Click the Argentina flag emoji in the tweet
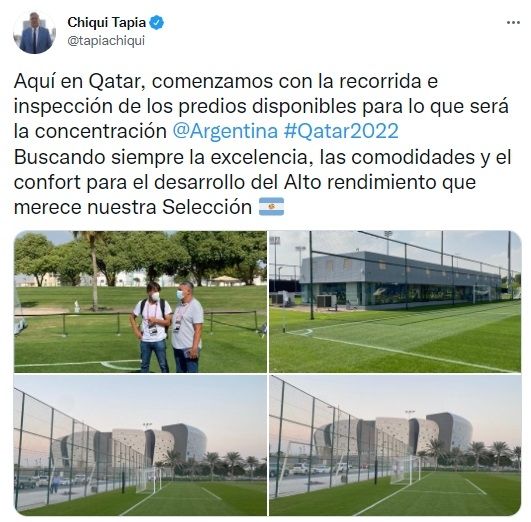The width and height of the screenshot is (531, 522). (x=271, y=207)
